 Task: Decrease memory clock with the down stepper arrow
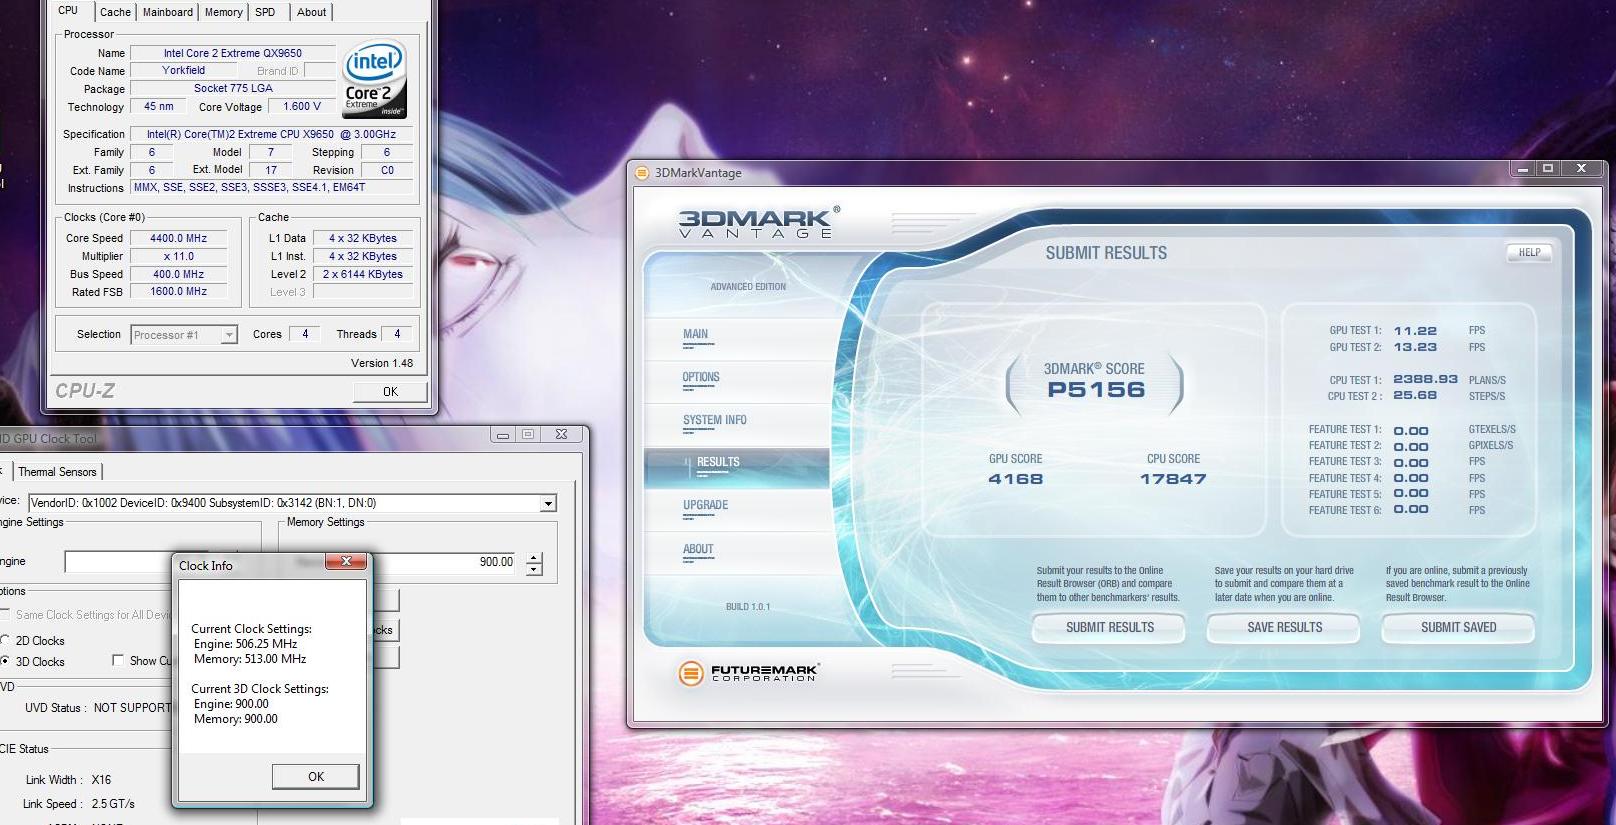(x=534, y=569)
